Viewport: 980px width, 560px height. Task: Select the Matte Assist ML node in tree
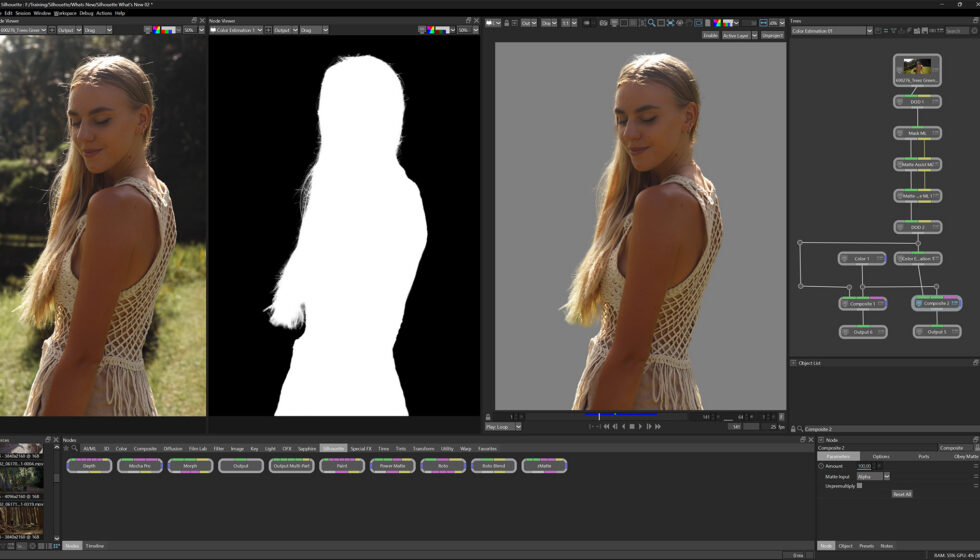click(x=918, y=164)
